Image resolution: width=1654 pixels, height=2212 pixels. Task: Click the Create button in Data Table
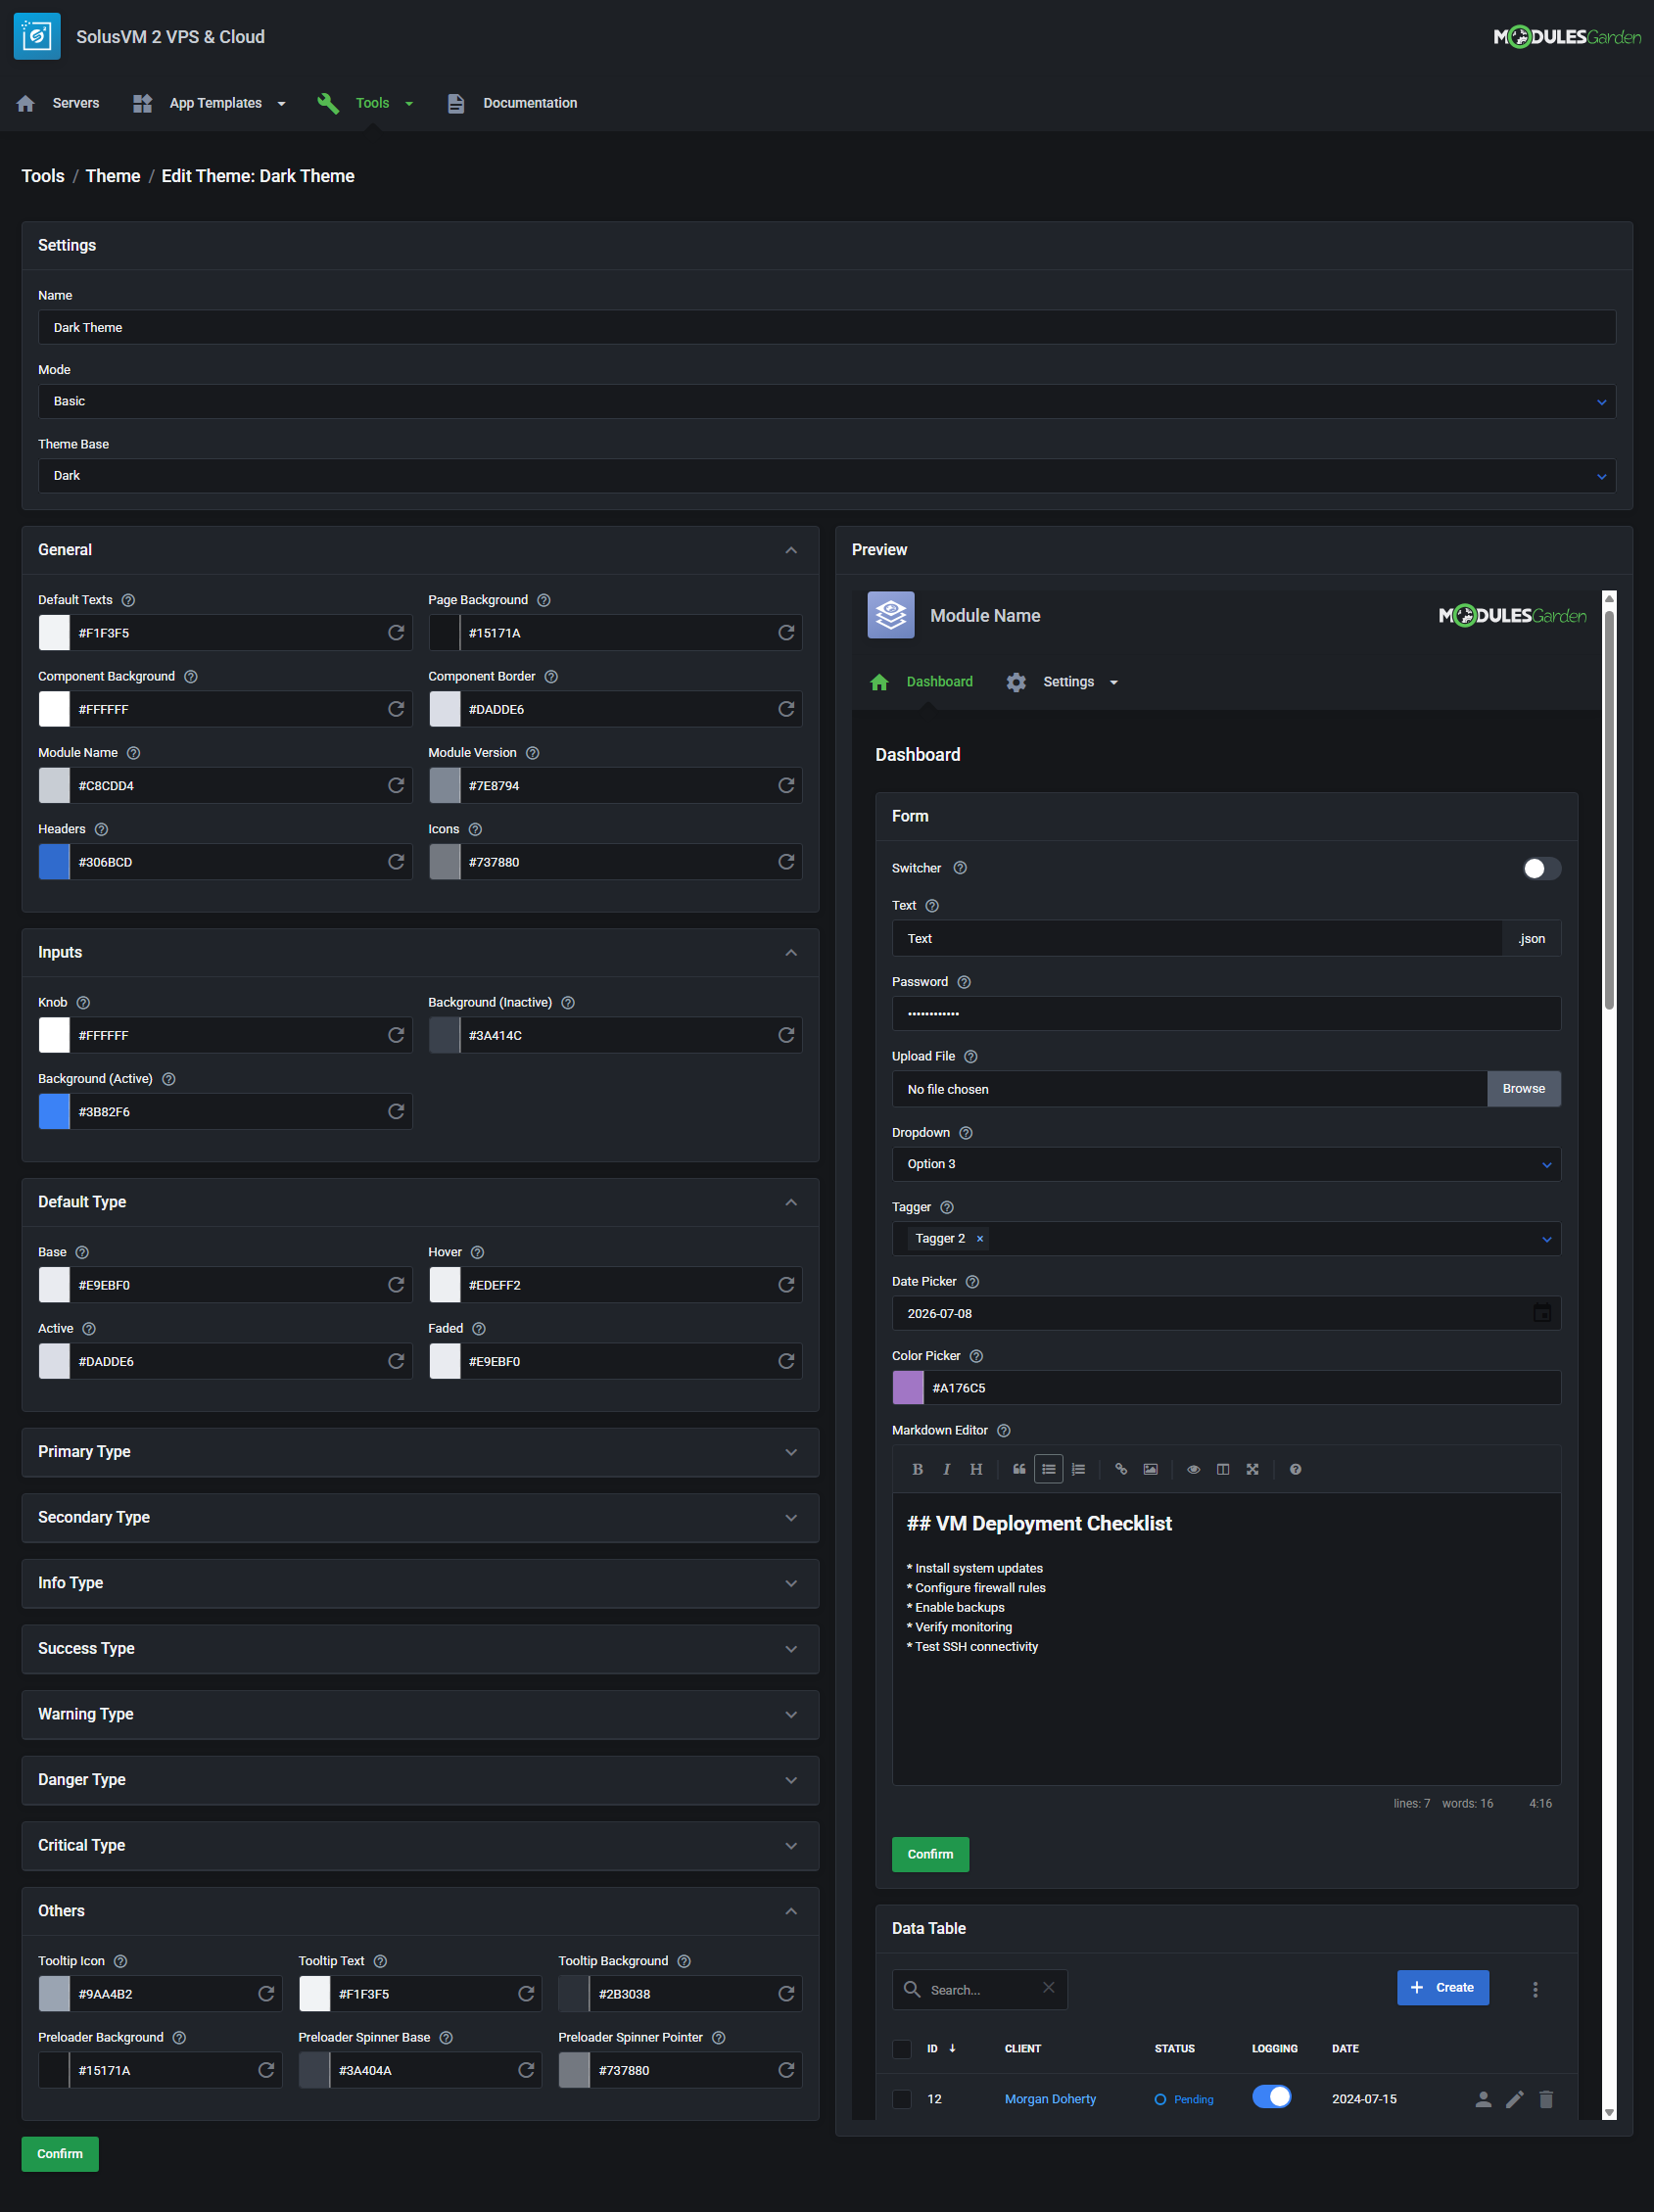(x=1442, y=1987)
